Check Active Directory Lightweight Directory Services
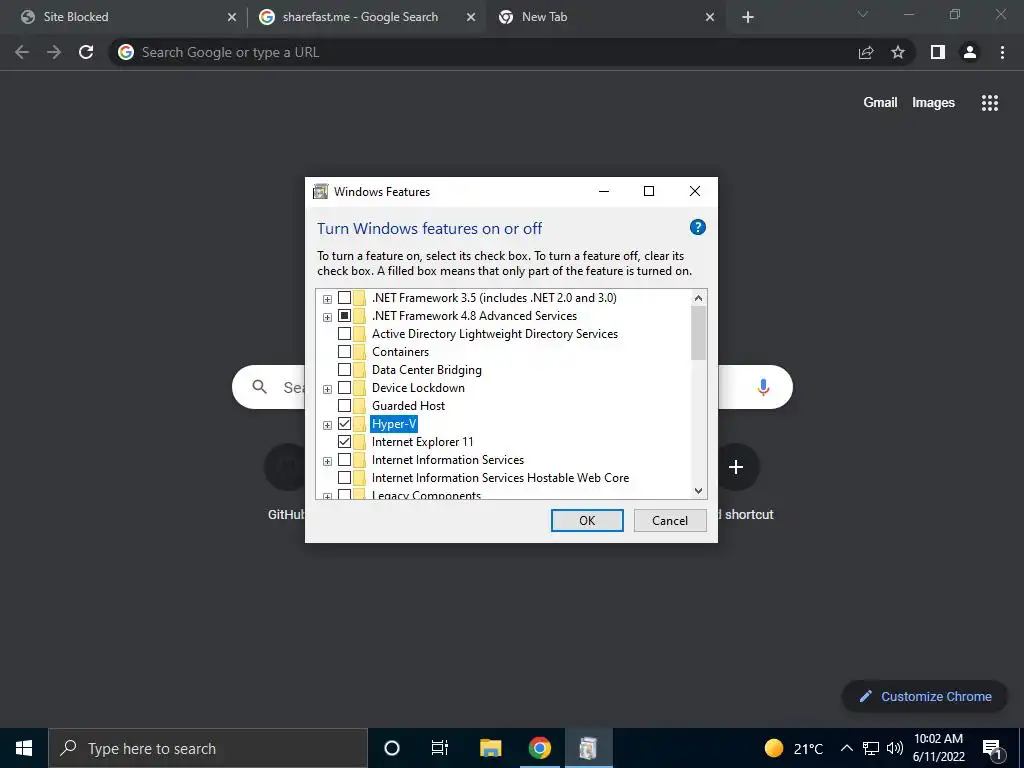The height and width of the screenshot is (768, 1024). tap(344, 334)
